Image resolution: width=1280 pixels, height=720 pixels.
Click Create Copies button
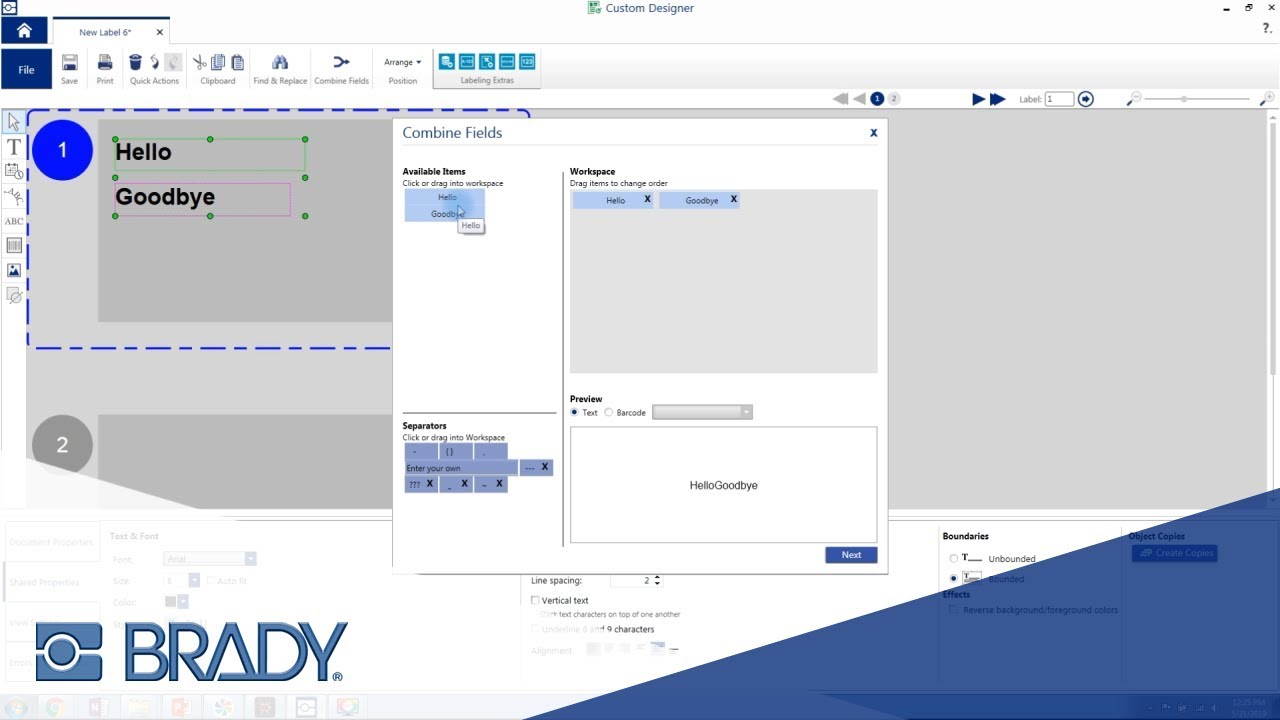(x=1174, y=553)
